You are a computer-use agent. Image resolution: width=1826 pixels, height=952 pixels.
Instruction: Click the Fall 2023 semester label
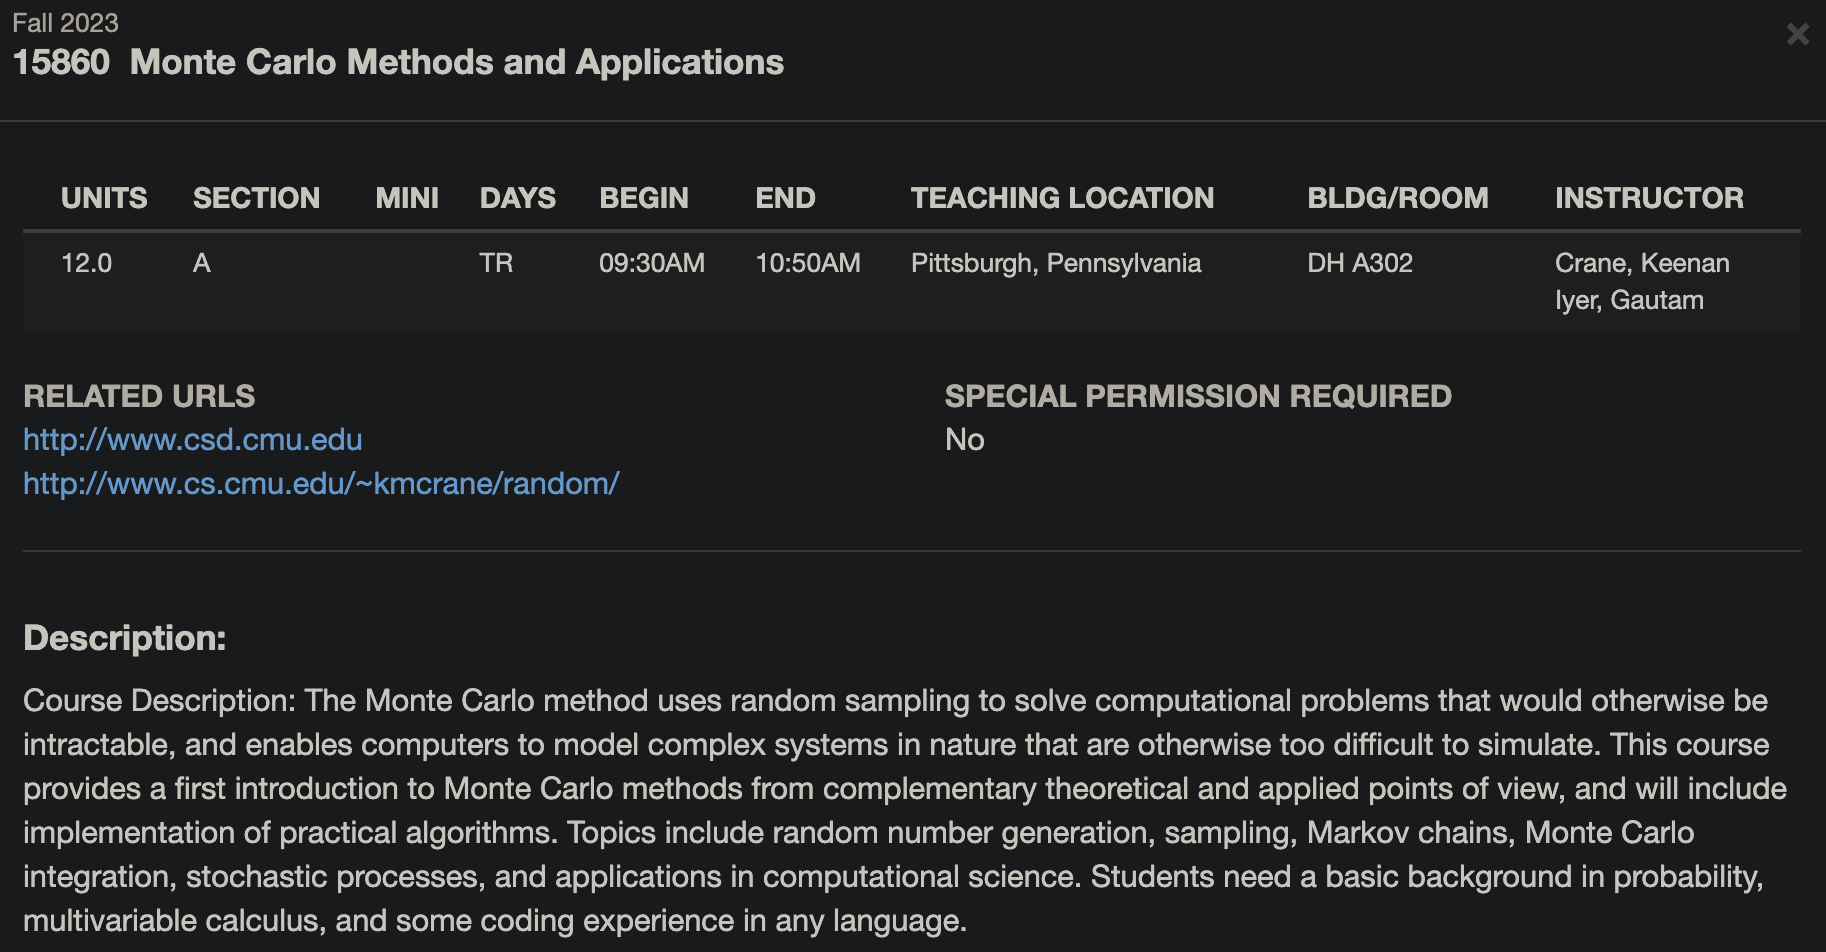tap(65, 22)
